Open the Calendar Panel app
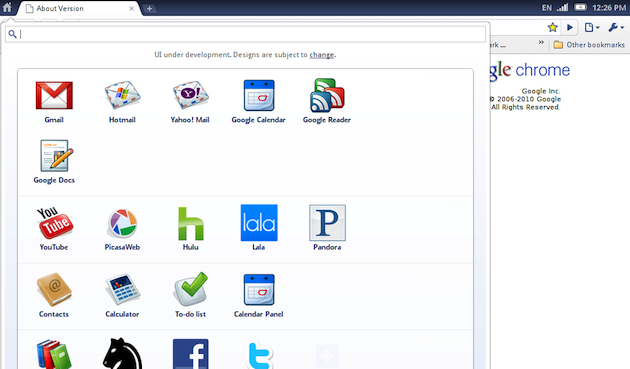This screenshot has height=369, width=630. pyautogui.click(x=259, y=290)
